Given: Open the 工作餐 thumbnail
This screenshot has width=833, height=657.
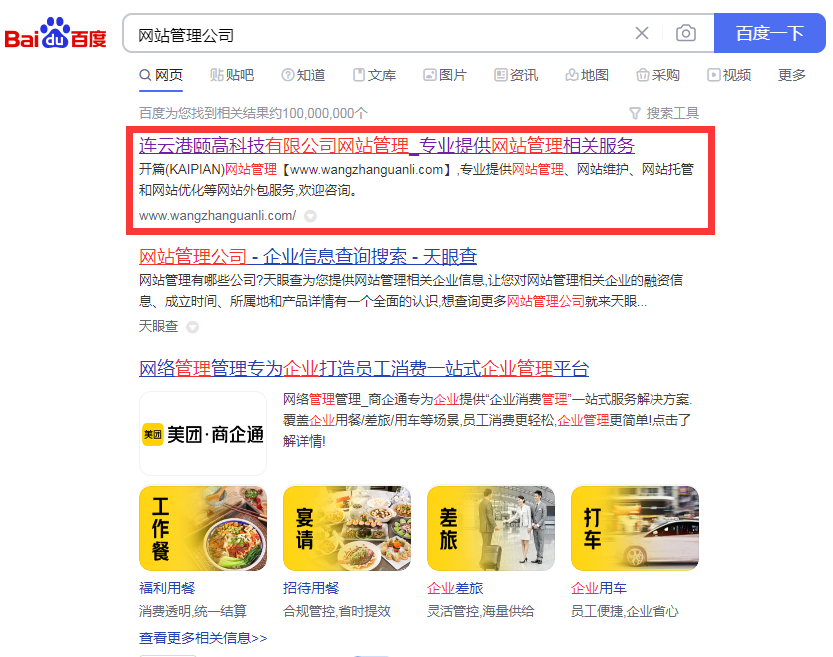Looking at the screenshot, I should coord(203,528).
